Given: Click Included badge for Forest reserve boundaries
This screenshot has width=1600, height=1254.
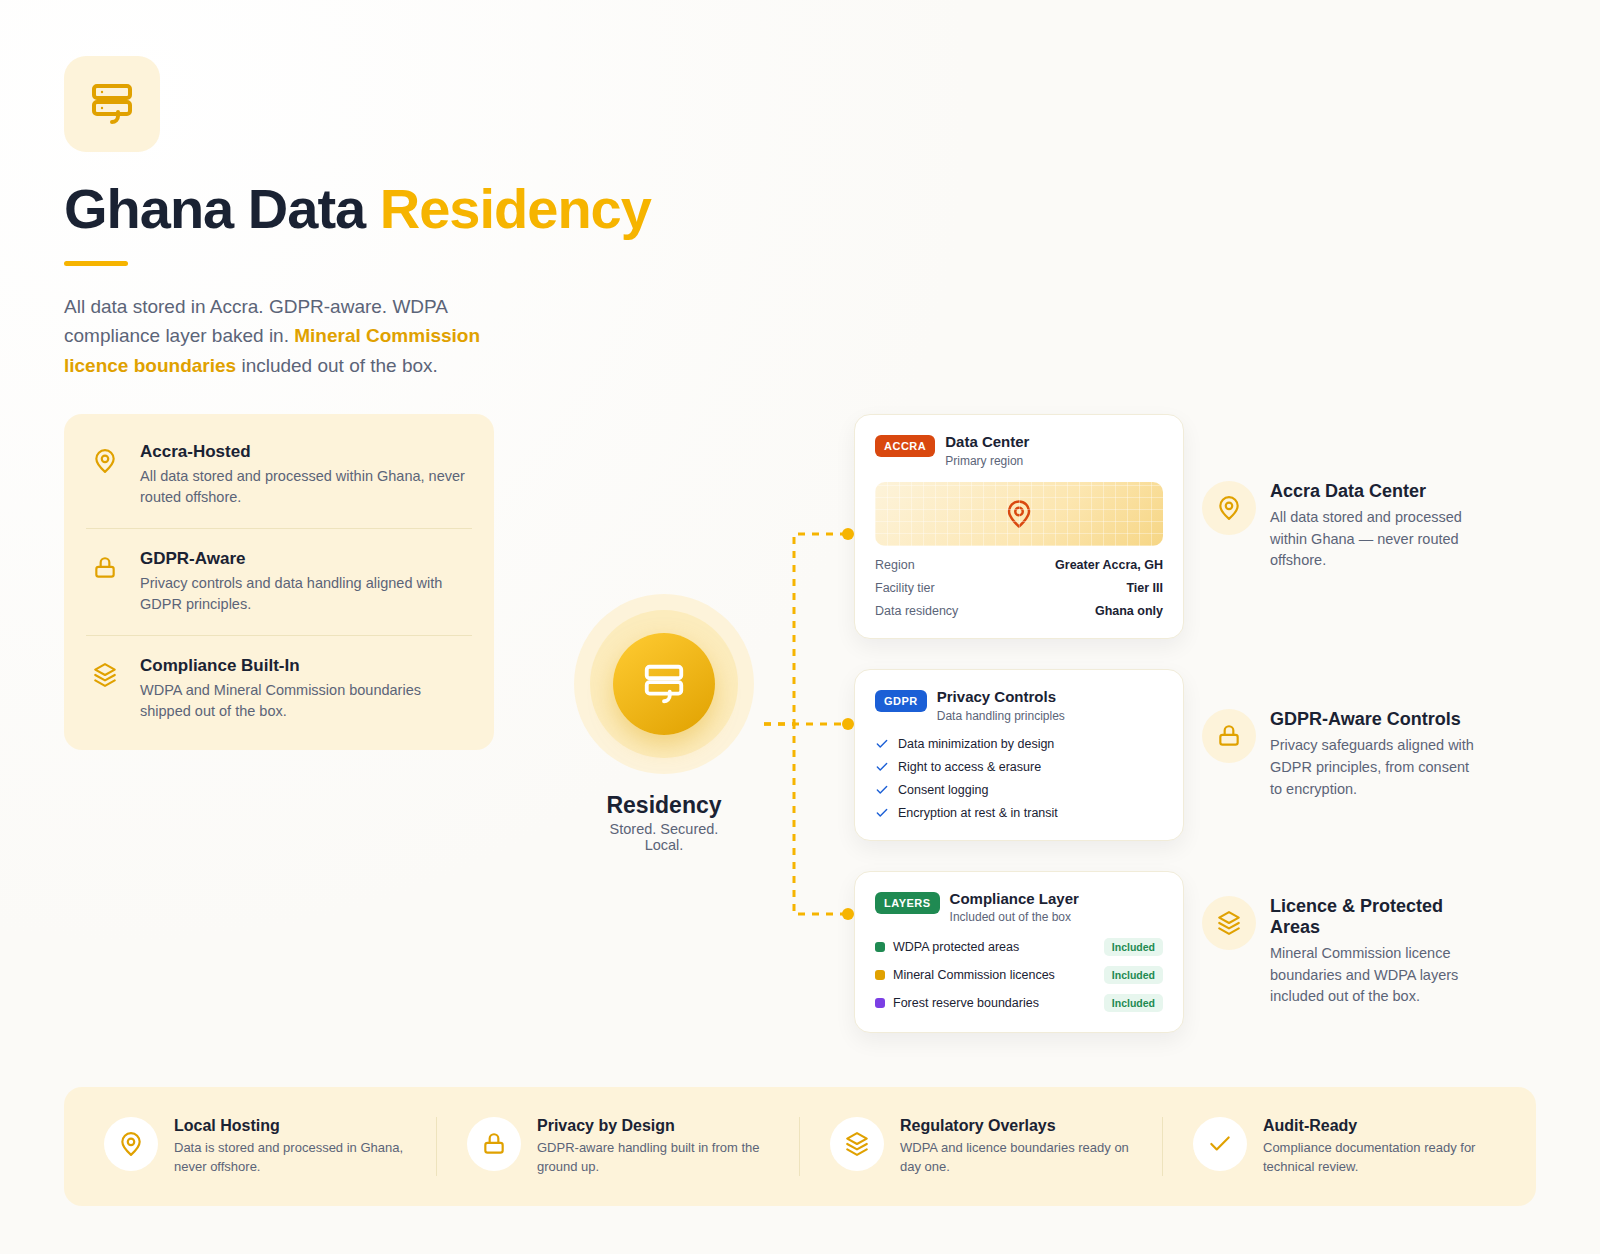Looking at the screenshot, I should [x=1133, y=1003].
